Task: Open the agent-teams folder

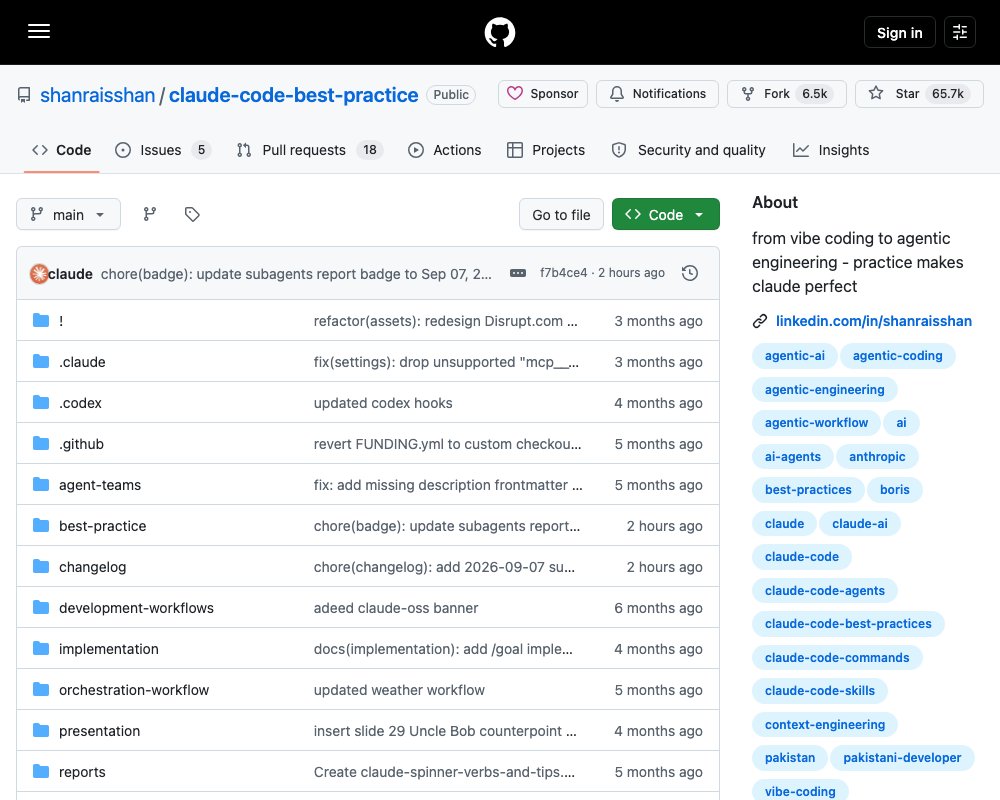Action: pyautogui.click(x=100, y=485)
